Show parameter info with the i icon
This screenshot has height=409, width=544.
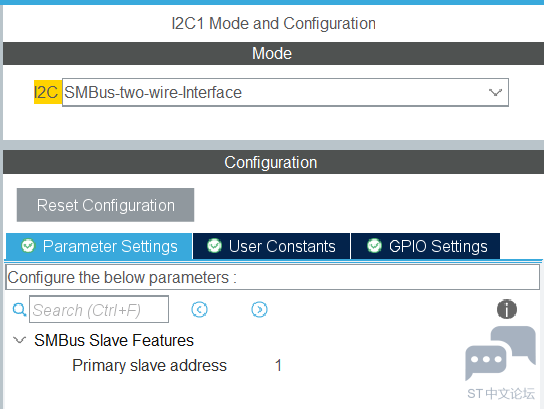[x=507, y=309]
